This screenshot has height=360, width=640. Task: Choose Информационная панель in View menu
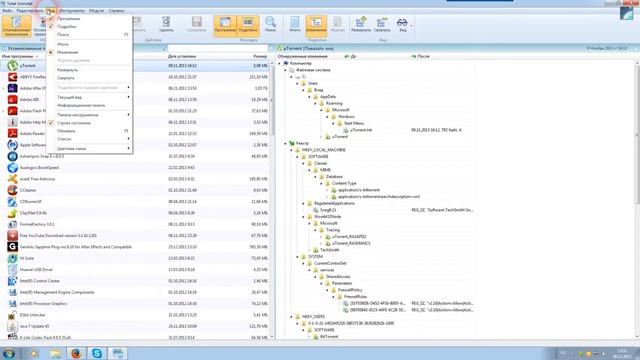(90, 105)
